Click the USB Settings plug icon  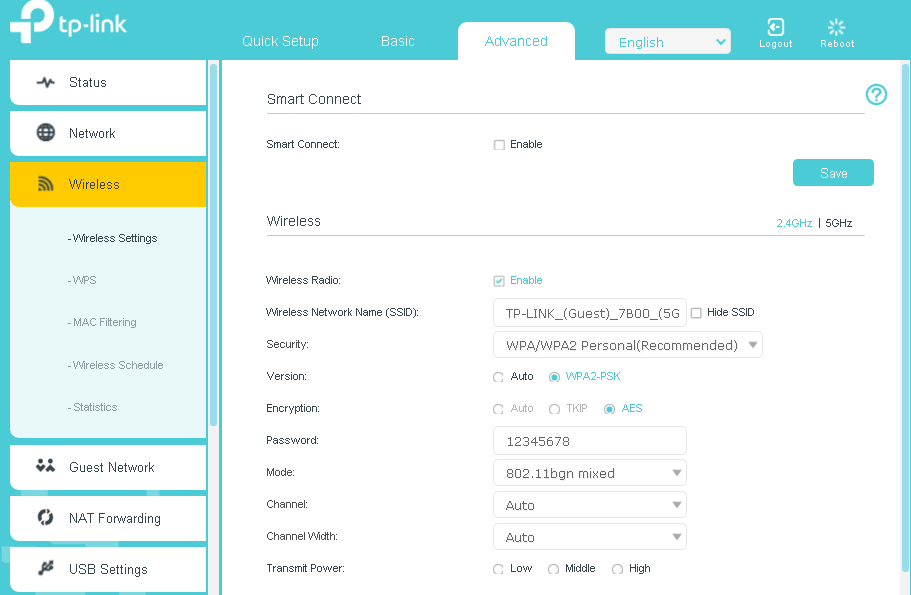point(45,569)
